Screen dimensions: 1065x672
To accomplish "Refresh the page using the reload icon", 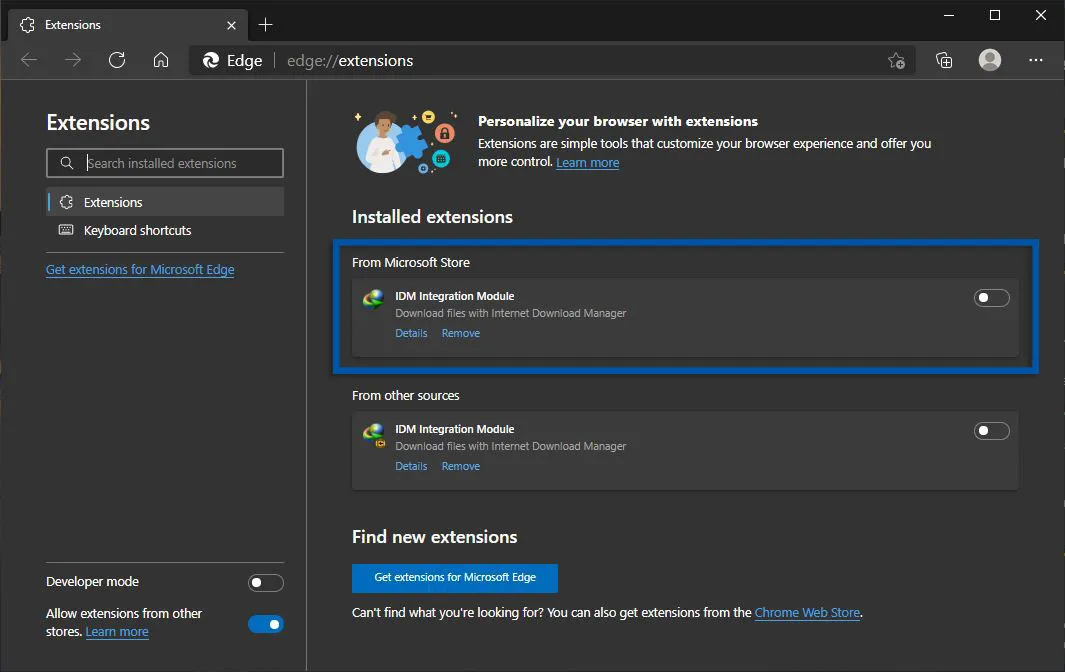I will [117, 60].
